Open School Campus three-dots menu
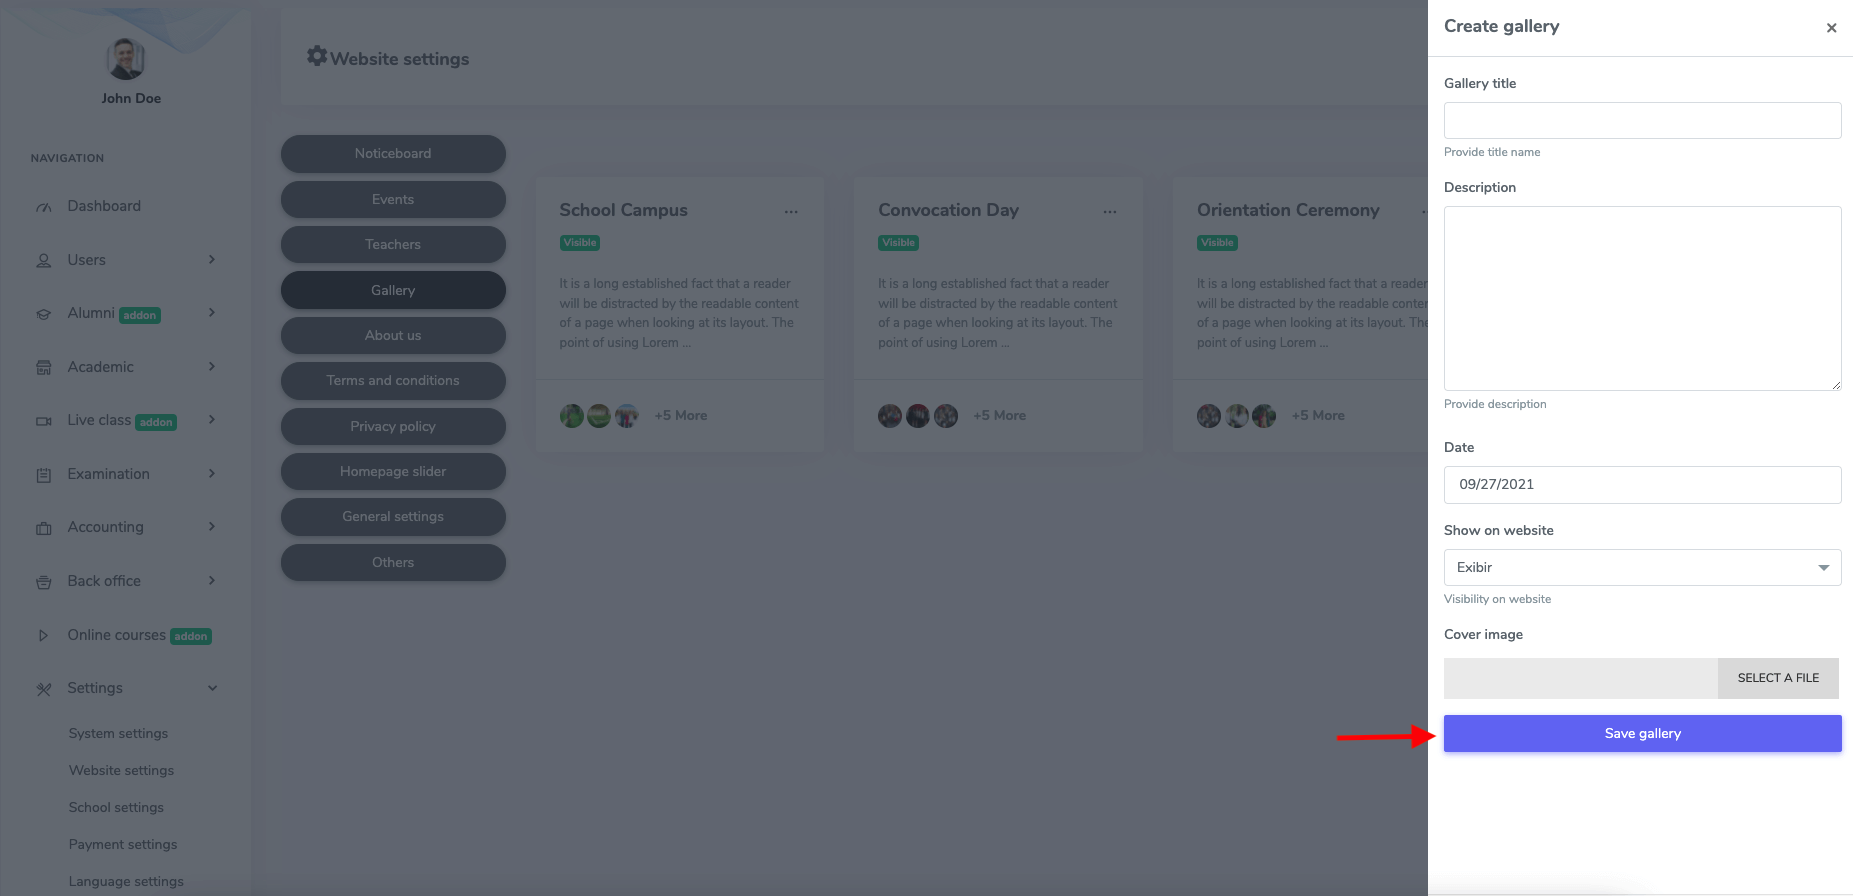 point(791,212)
